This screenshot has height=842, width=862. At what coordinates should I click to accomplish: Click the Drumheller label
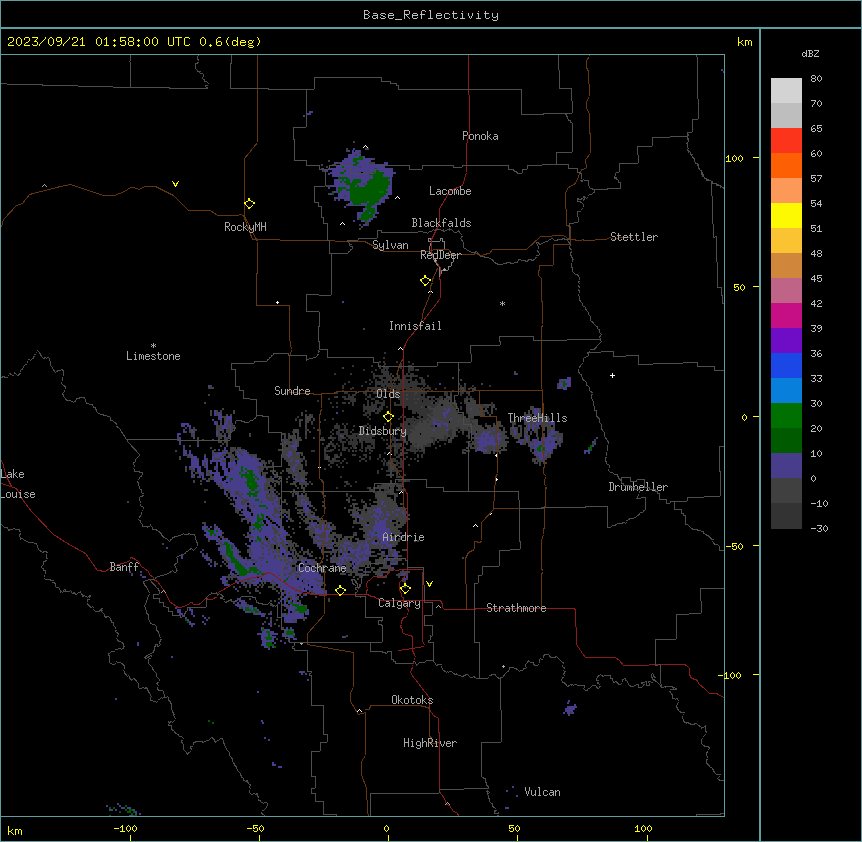638,487
